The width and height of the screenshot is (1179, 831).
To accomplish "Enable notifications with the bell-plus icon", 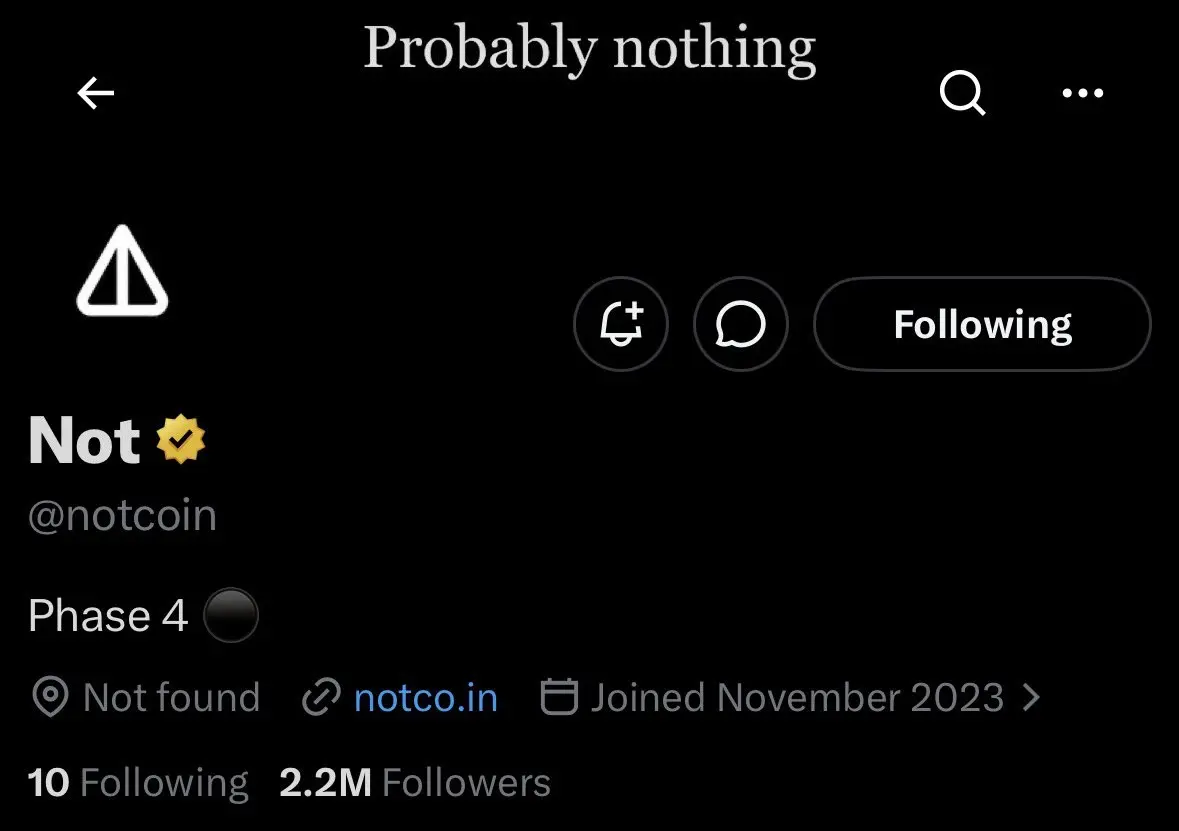I will click(620, 324).
